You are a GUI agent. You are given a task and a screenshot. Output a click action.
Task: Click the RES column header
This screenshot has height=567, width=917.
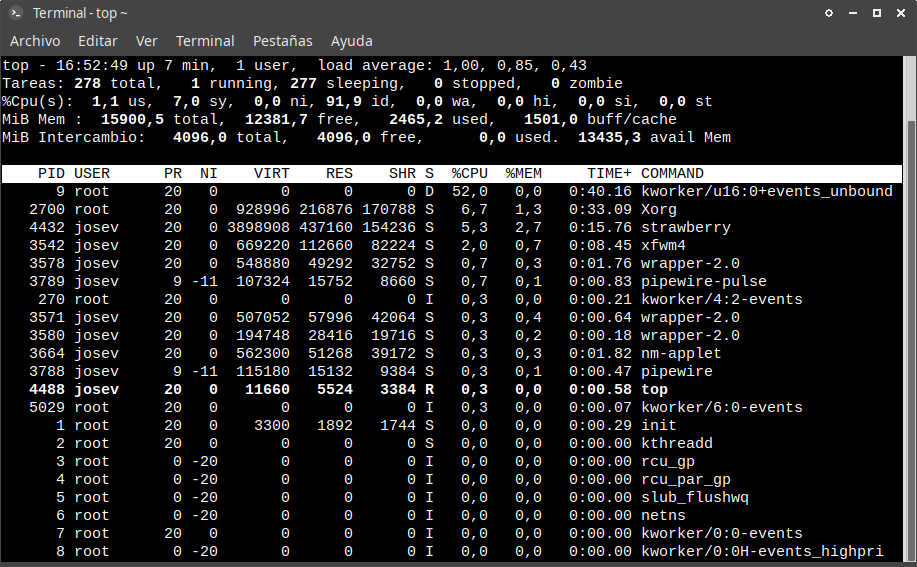click(339, 174)
